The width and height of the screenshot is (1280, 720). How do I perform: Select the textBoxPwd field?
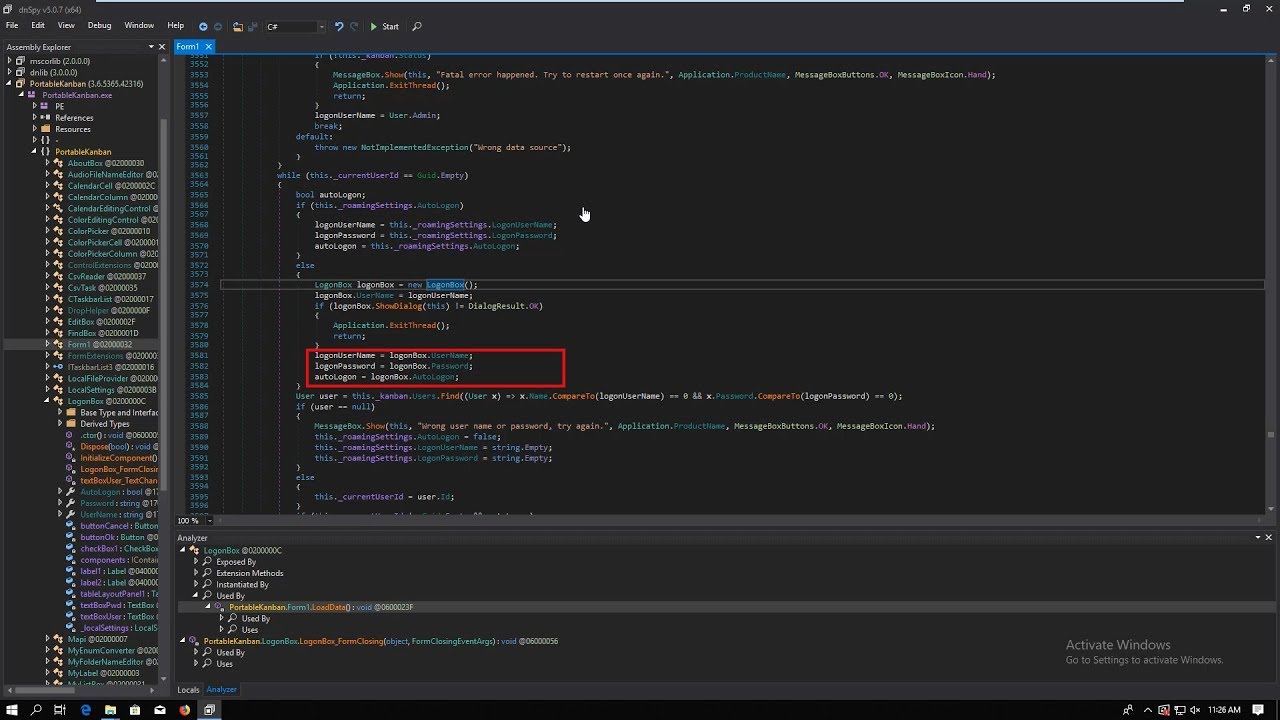pos(118,605)
